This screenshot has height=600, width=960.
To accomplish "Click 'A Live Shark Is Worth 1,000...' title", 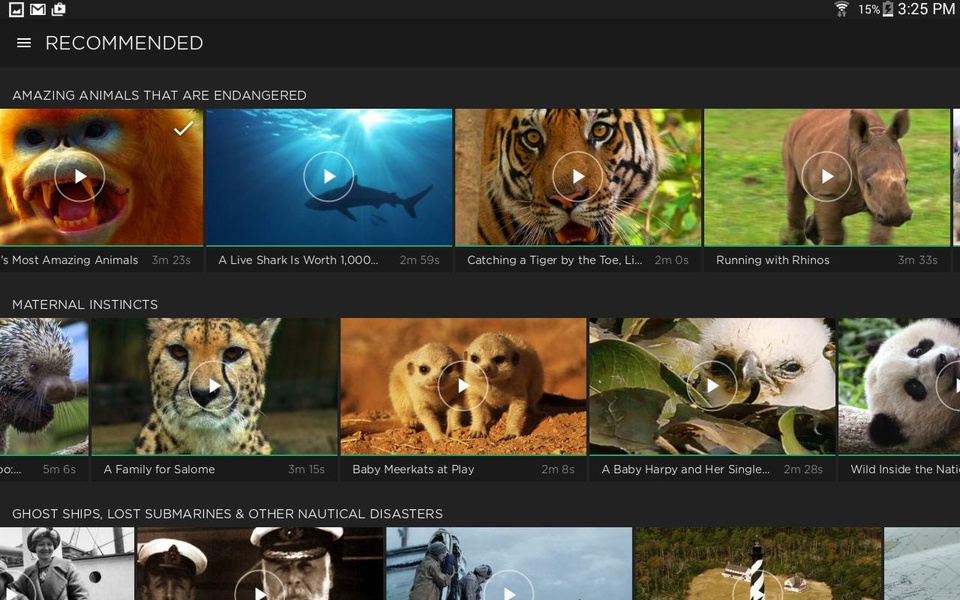I will pyautogui.click(x=298, y=260).
